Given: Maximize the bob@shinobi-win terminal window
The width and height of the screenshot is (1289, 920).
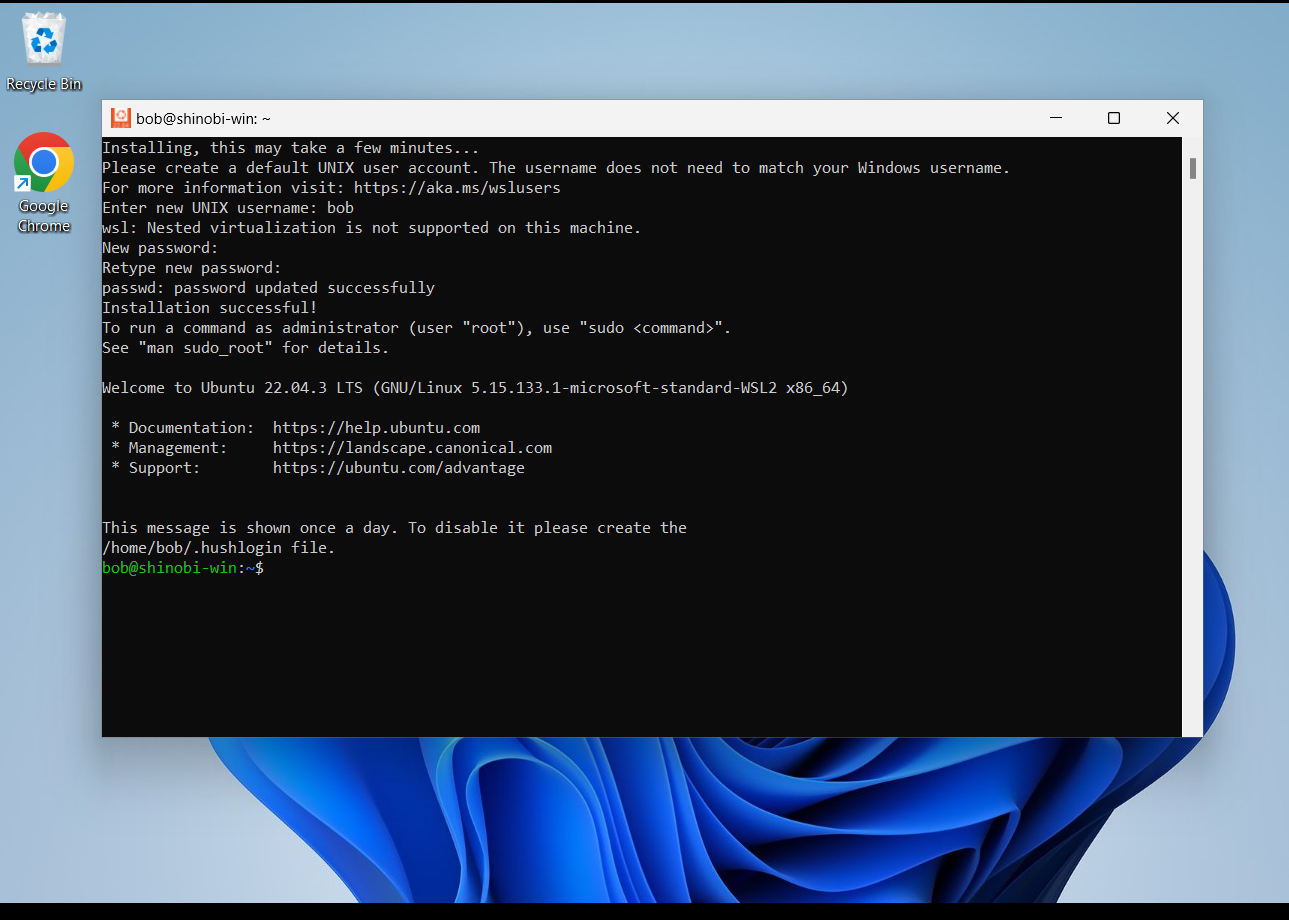Looking at the screenshot, I should 1114,118.
